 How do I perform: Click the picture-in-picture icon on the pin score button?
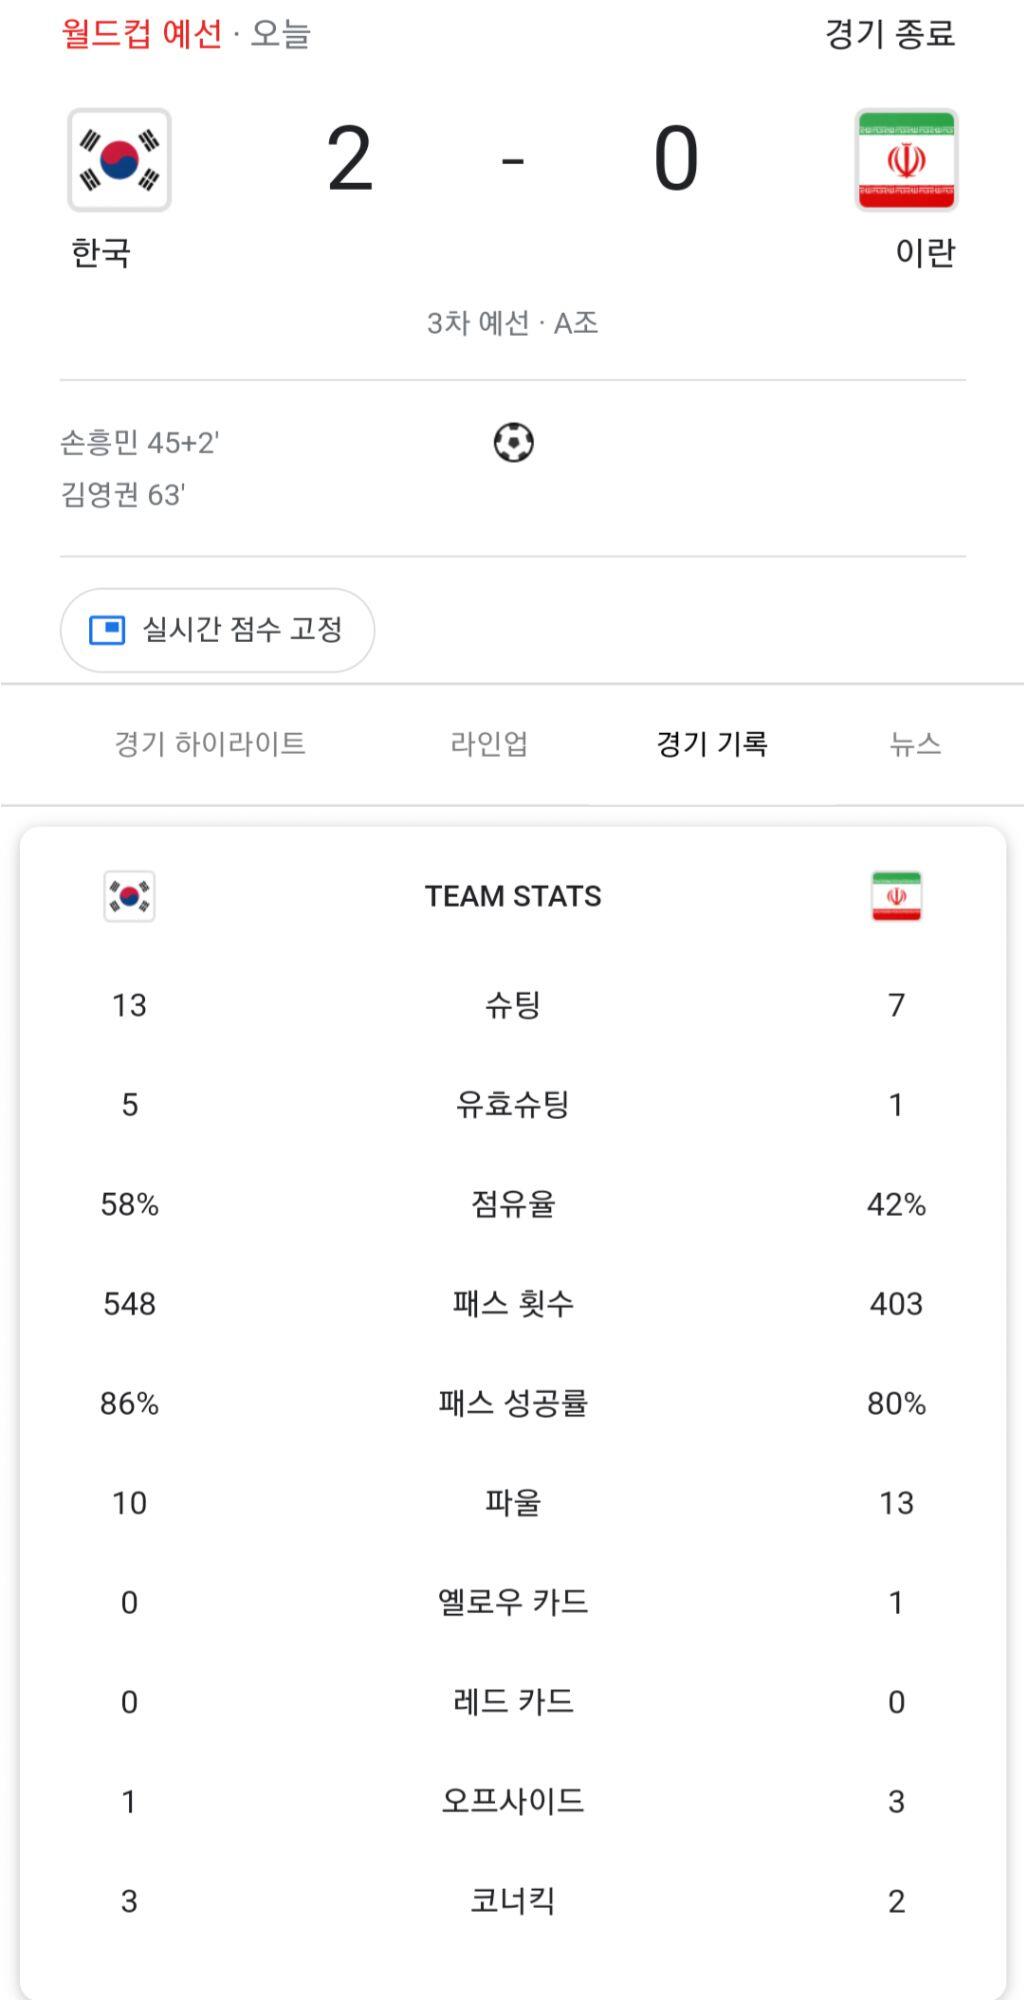coord(107,630)
